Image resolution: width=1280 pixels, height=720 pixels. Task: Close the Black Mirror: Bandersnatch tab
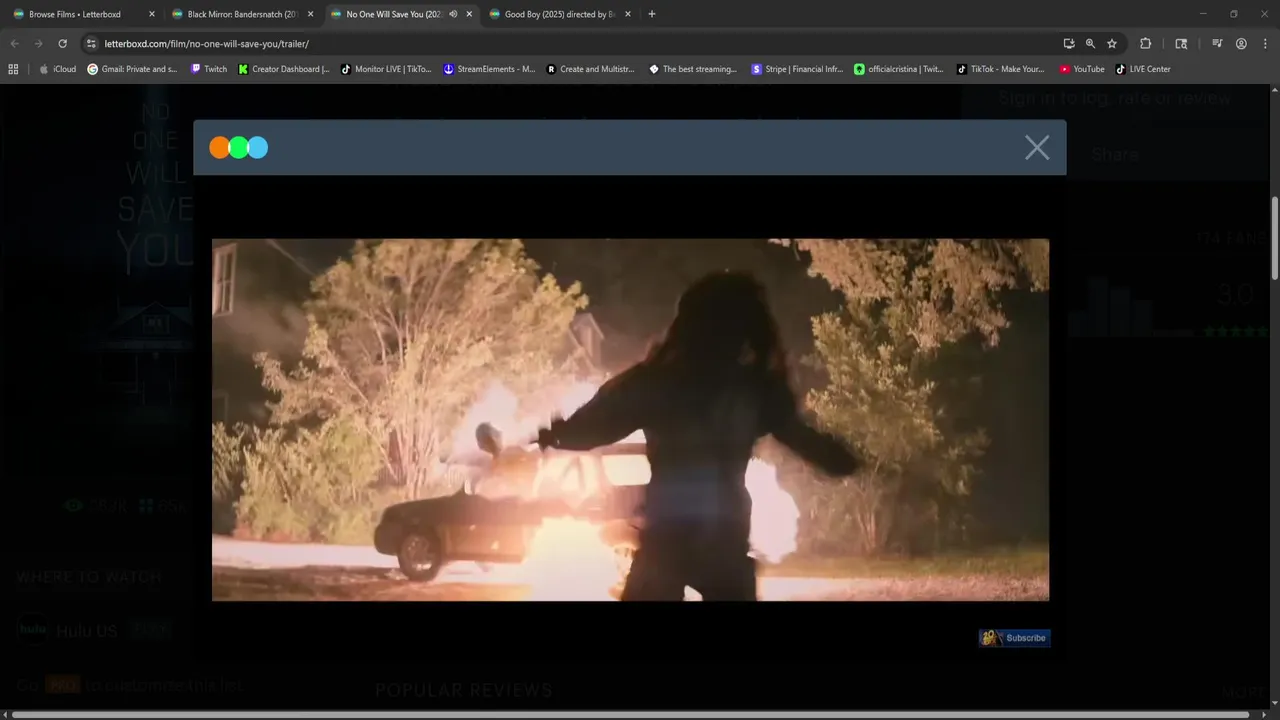[311, 14]
